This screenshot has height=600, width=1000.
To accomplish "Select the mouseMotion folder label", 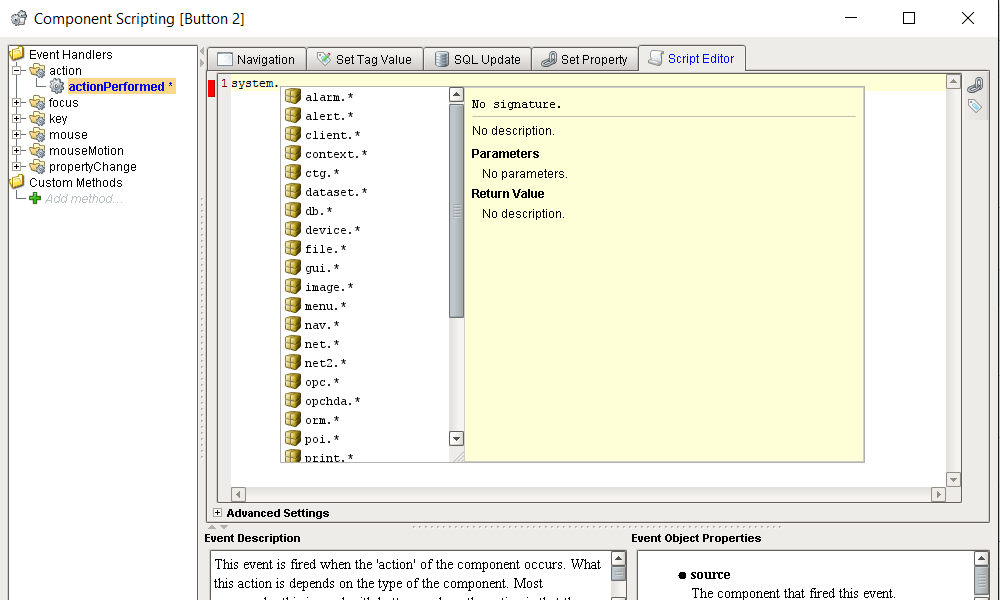I will [86, 150].
